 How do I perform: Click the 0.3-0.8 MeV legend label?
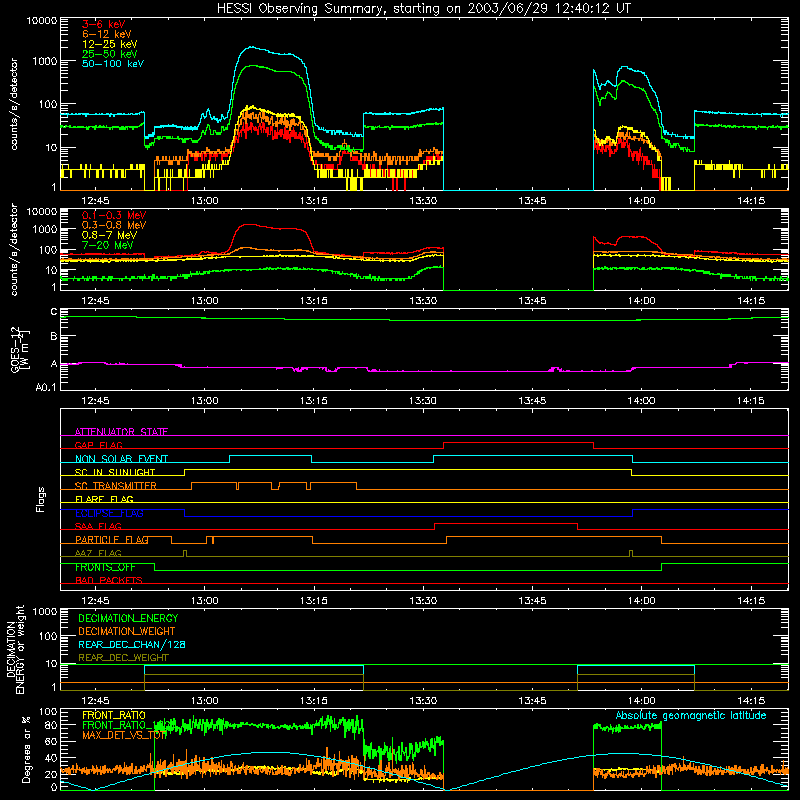coord(114,225)
